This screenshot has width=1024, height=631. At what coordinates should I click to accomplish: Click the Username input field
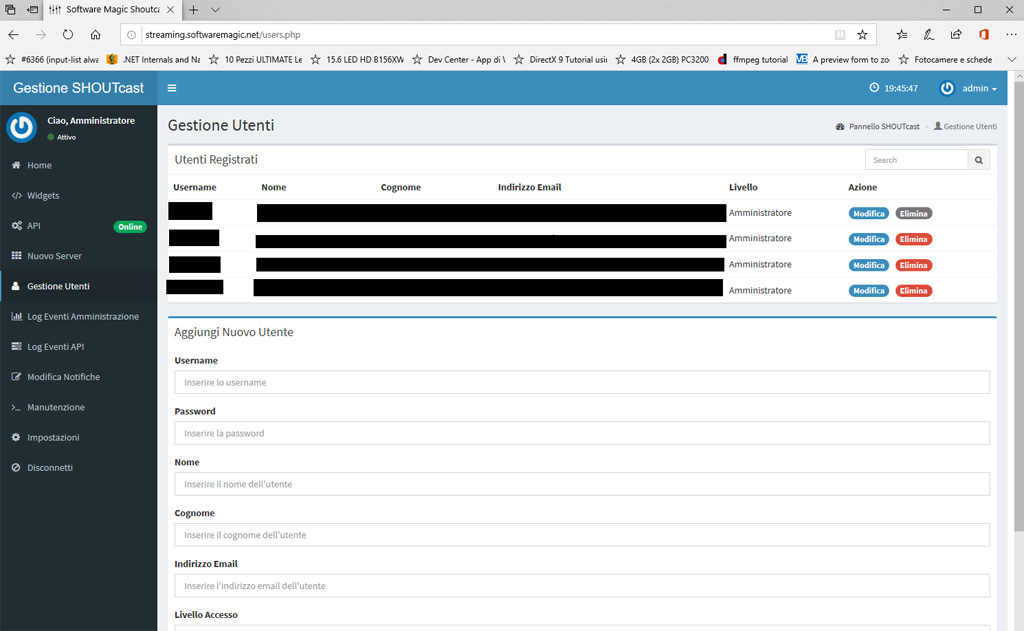coord(582,382)
